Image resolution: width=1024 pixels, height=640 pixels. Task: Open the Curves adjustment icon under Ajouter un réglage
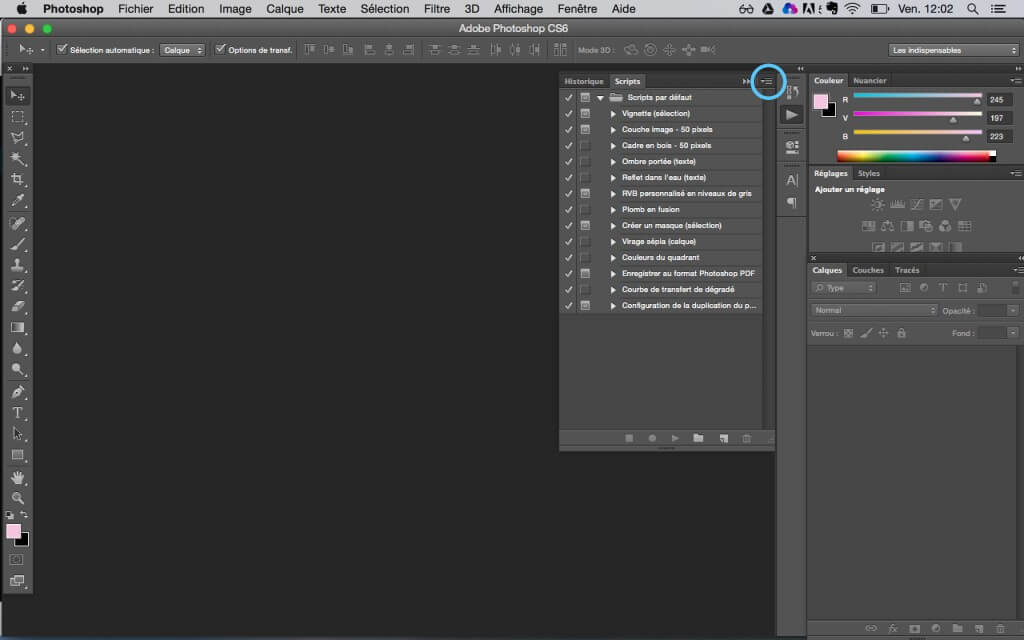[917, 204]
